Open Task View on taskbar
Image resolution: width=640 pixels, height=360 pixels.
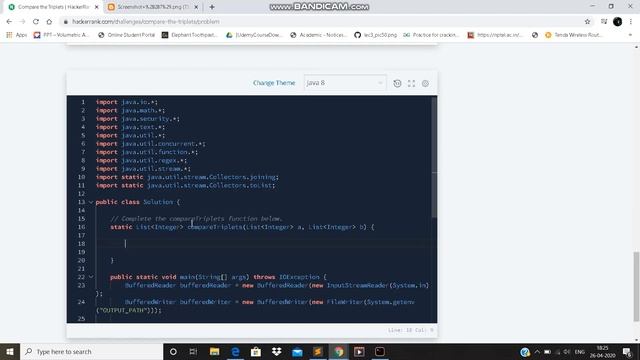coord(193,351)
